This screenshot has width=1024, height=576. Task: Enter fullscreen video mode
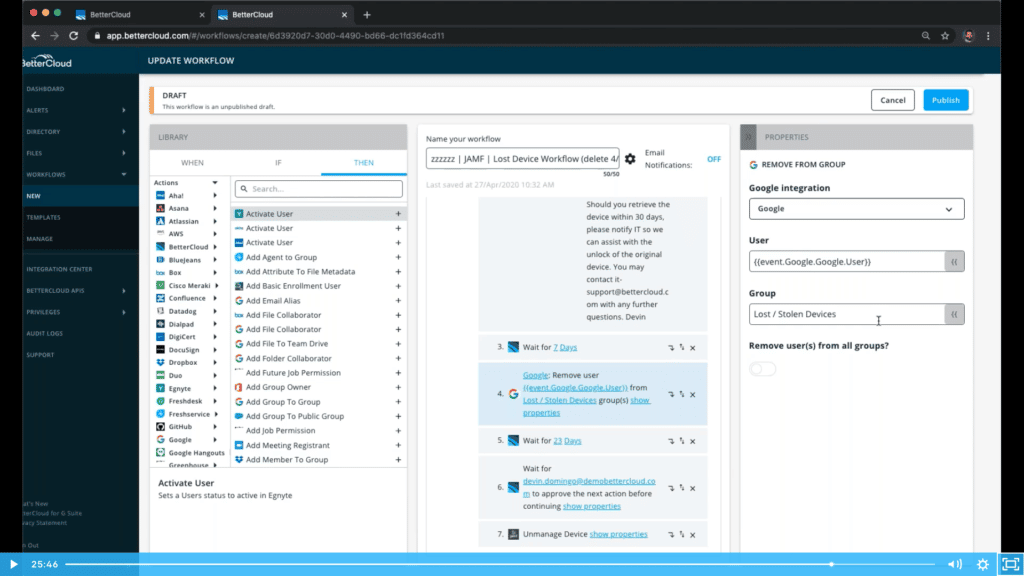pyautogui.click(x=1010, y=564)
